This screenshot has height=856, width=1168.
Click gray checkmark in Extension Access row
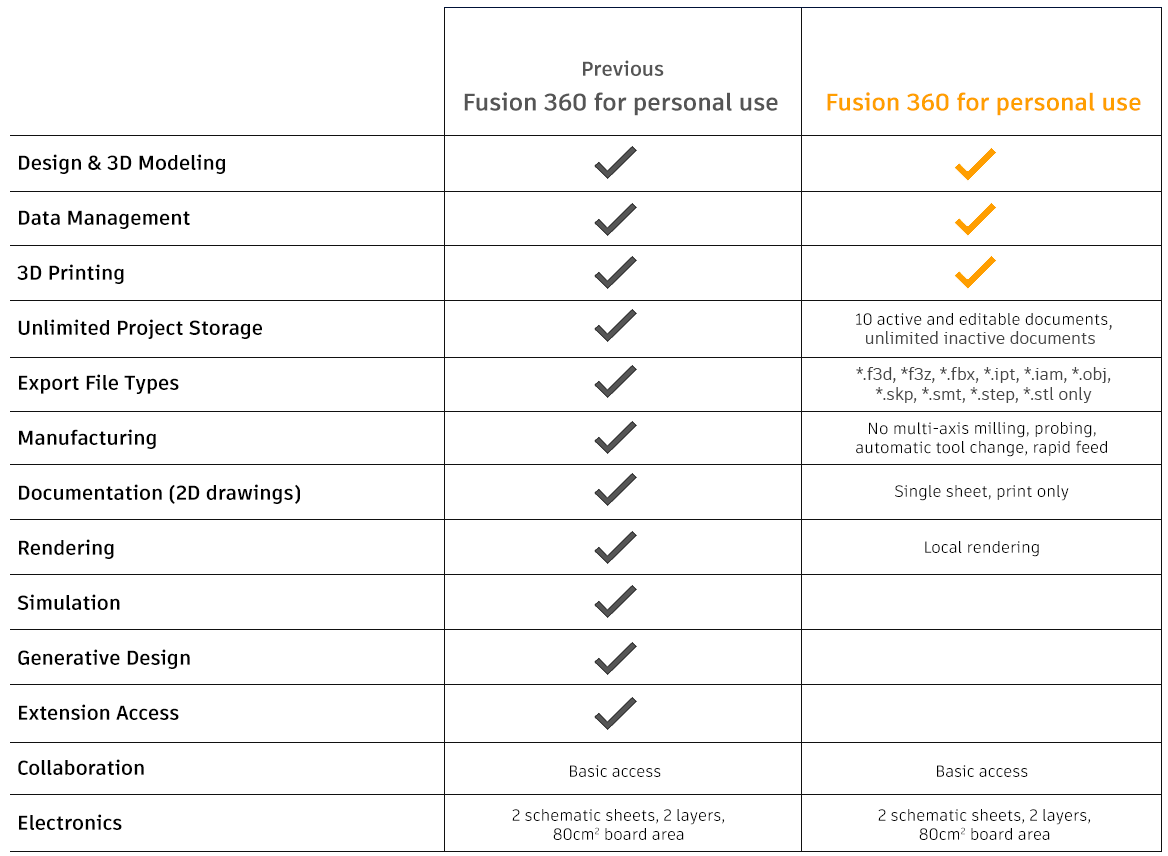615,713
